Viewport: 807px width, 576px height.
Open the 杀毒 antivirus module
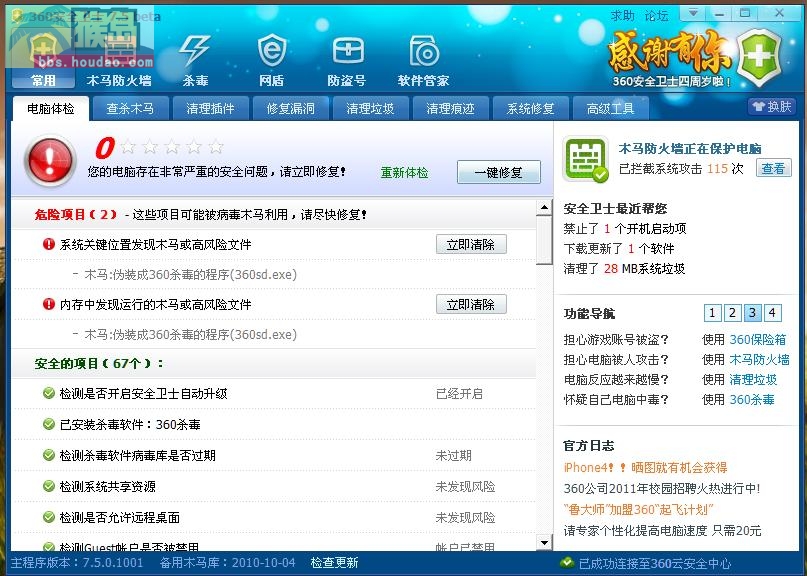click(195, 61)
